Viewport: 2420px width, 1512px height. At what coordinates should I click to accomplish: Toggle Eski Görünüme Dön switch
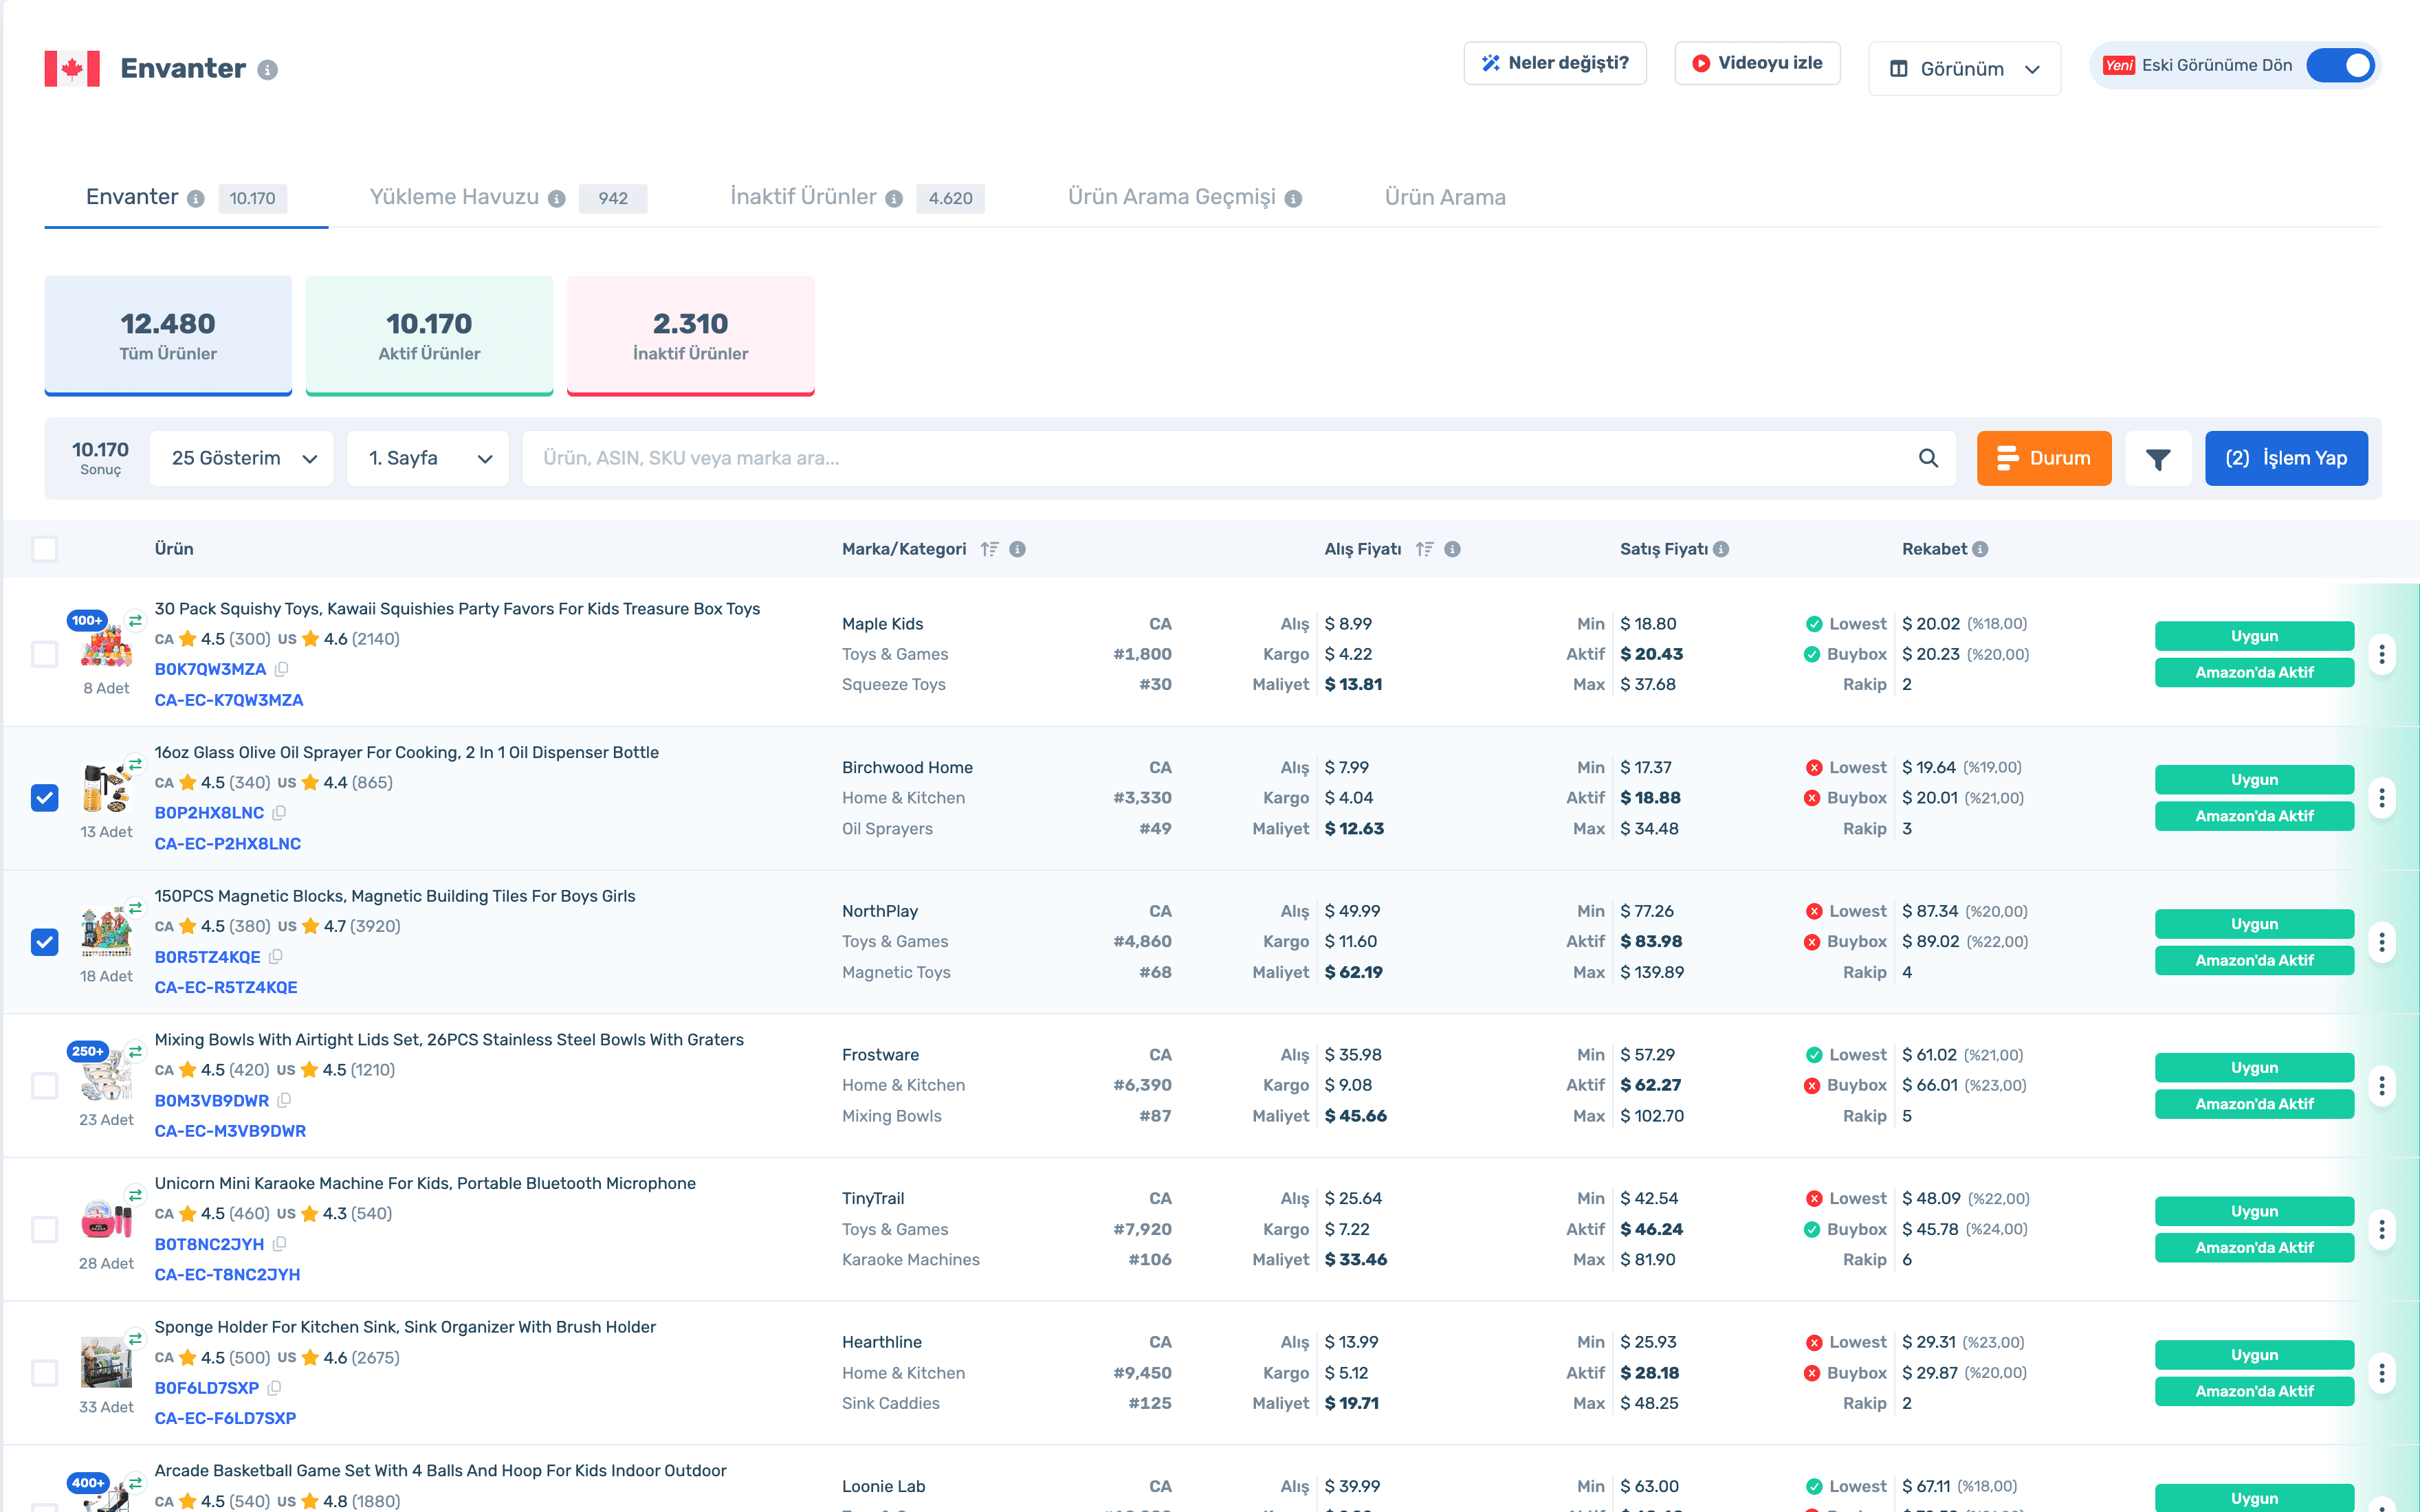point(2340,66)
